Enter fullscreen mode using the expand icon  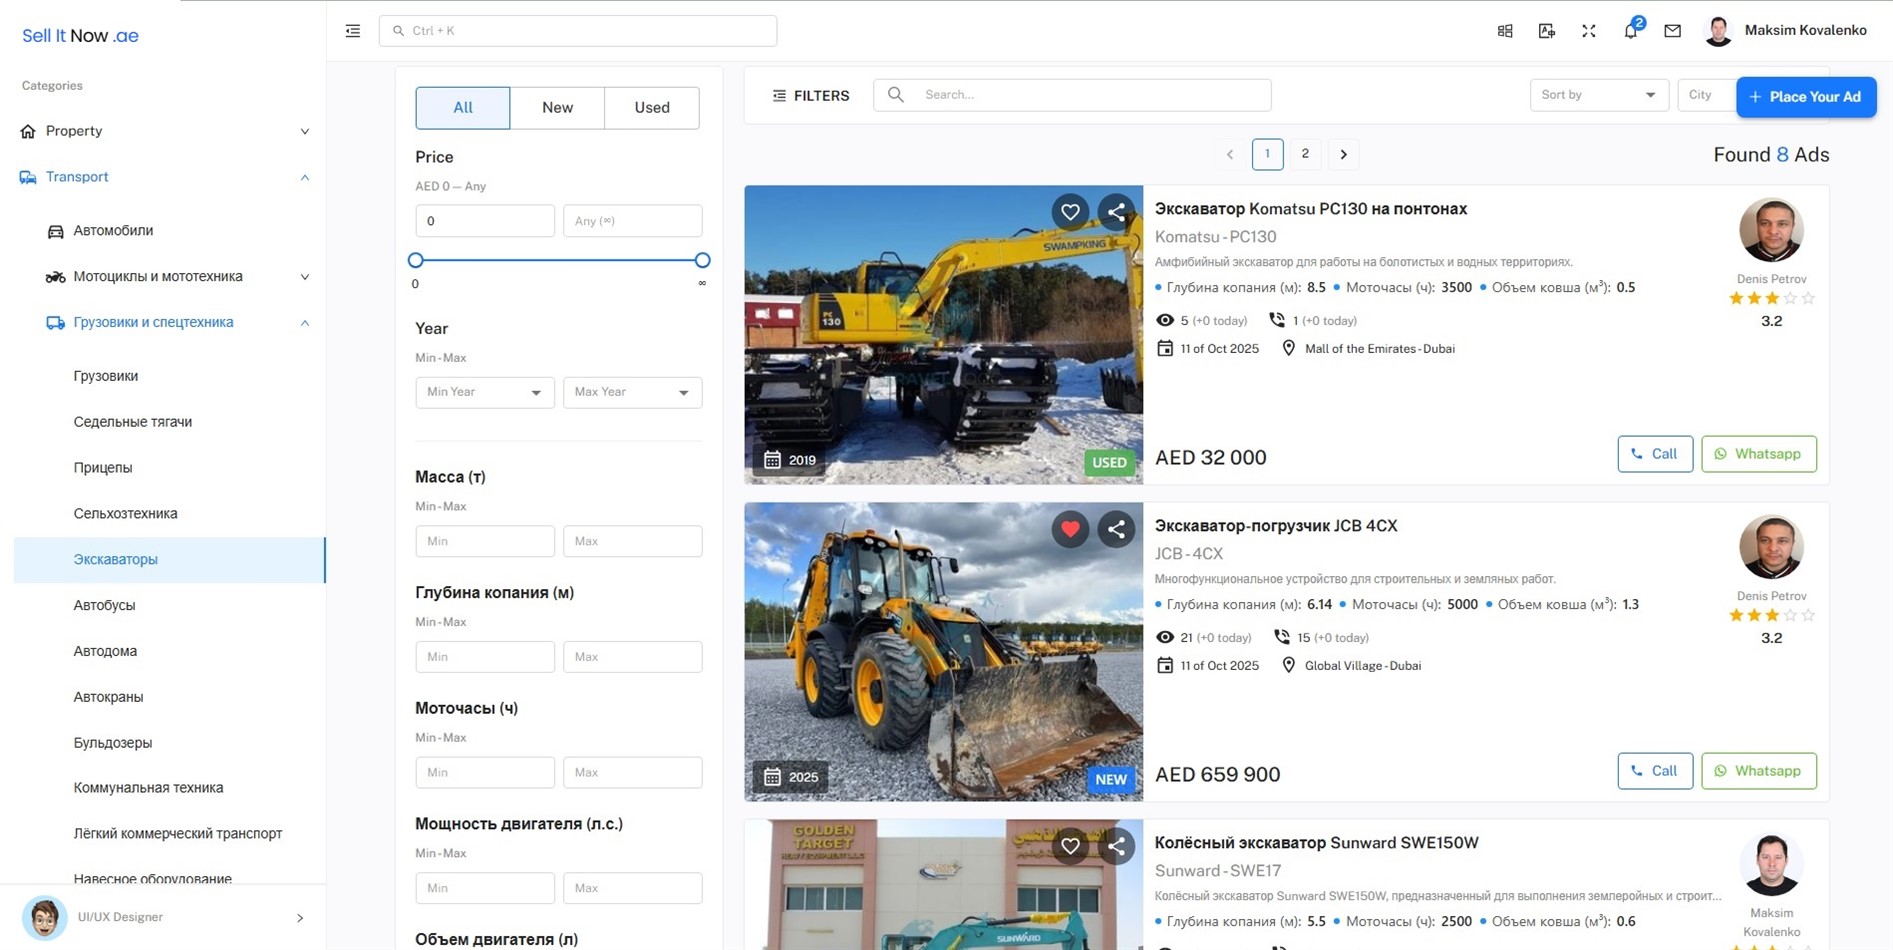click(1588, 31)
